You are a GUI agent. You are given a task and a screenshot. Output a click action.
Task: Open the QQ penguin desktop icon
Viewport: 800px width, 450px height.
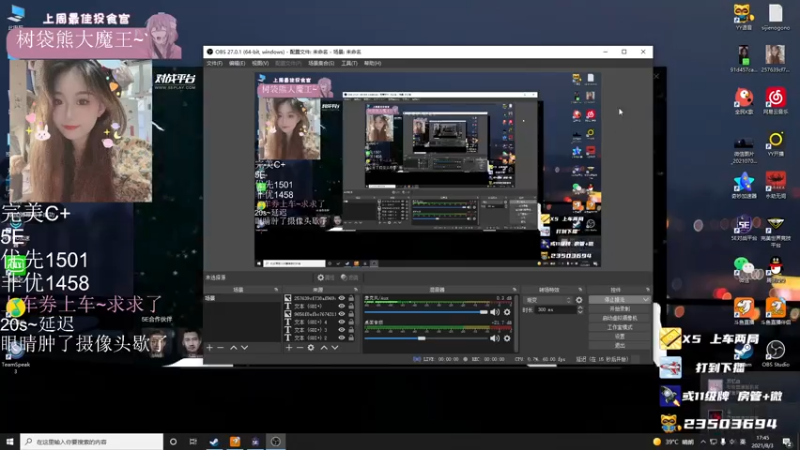tap(776, 269)
